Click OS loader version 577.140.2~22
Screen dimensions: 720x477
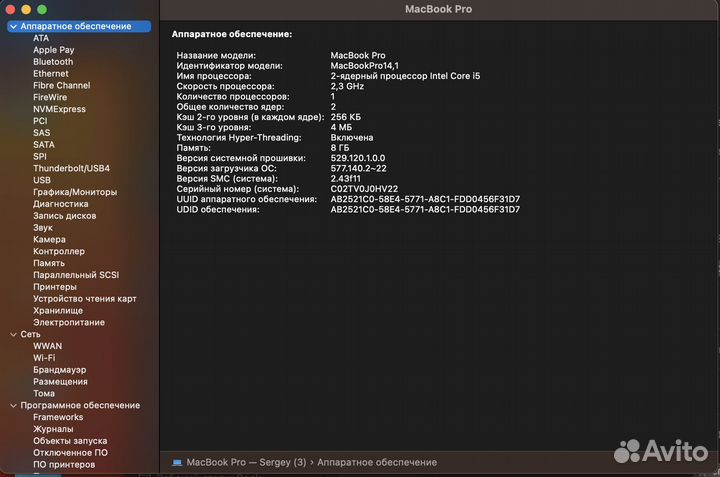click(x=358, y=168)
